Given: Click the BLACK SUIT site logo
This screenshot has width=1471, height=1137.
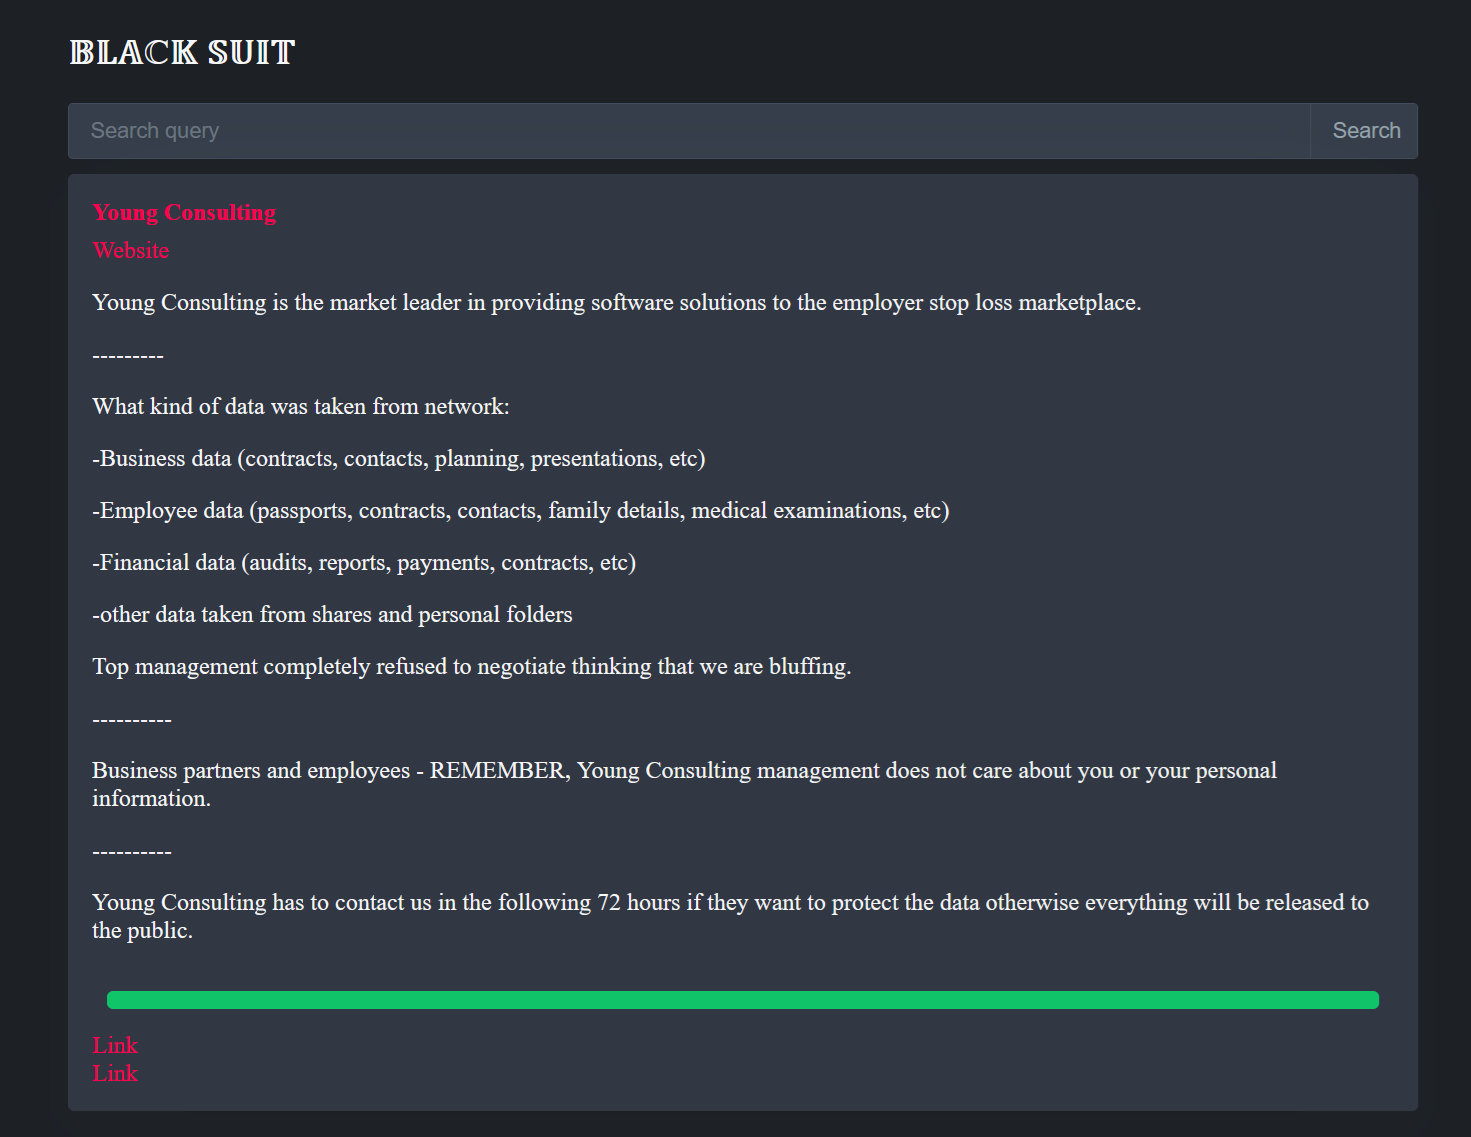Looking at the screenshot, I should 182,52.
